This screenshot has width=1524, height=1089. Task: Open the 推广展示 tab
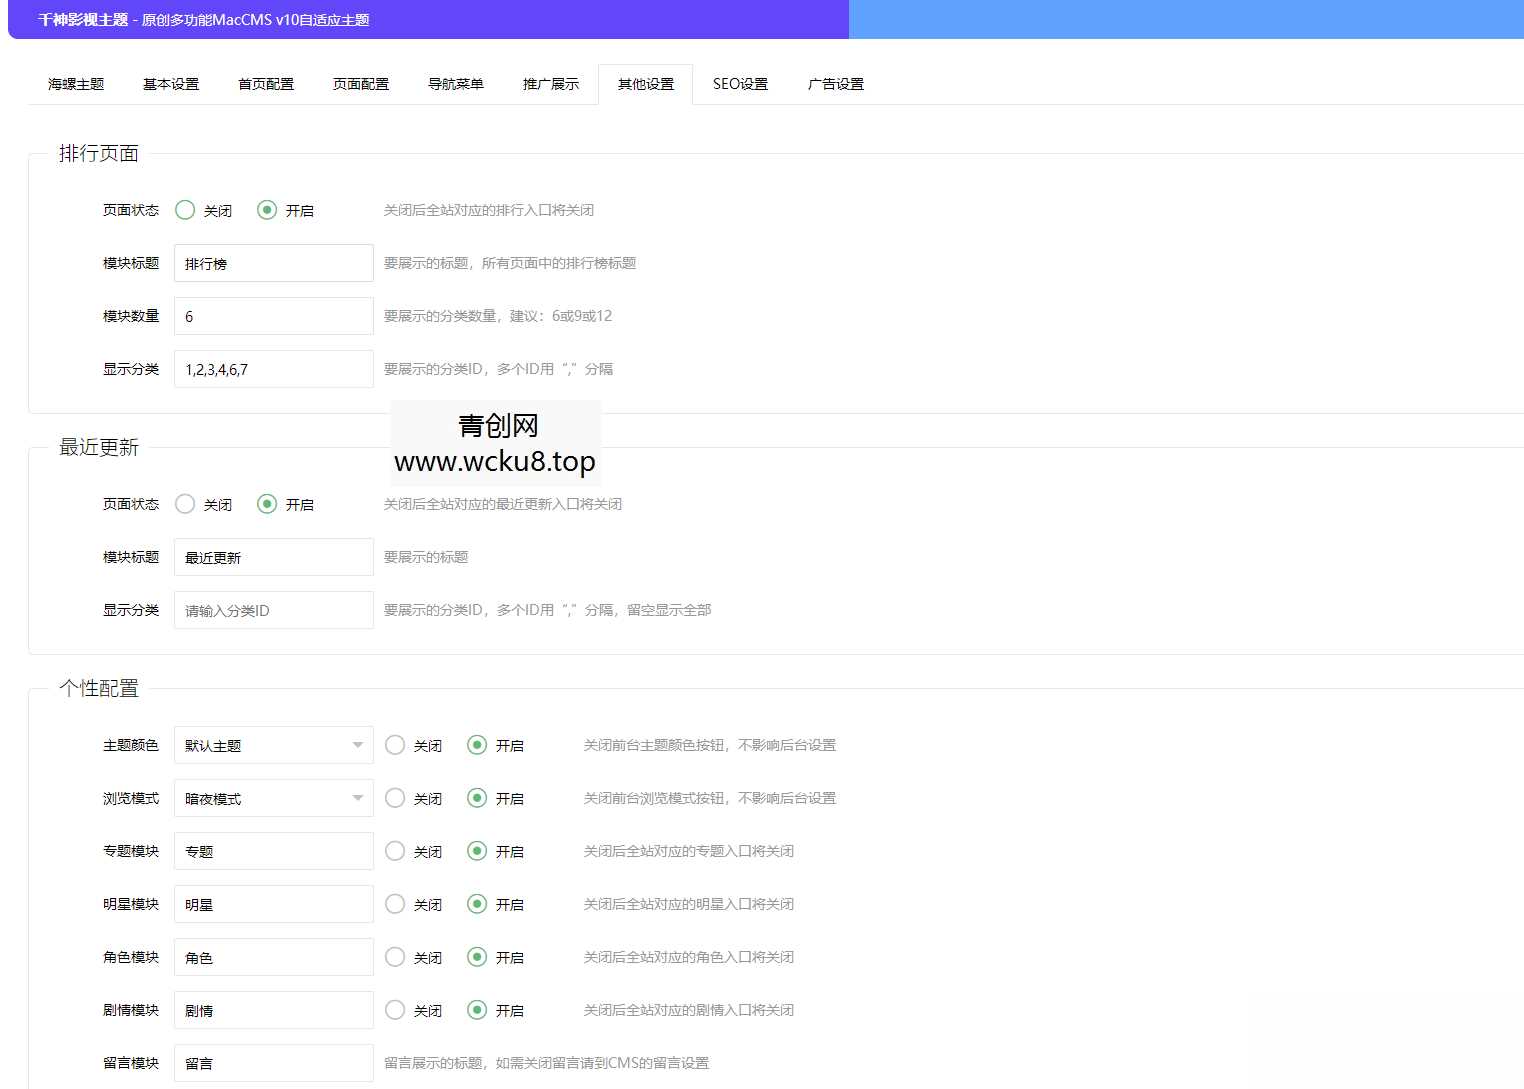[549, 84]
